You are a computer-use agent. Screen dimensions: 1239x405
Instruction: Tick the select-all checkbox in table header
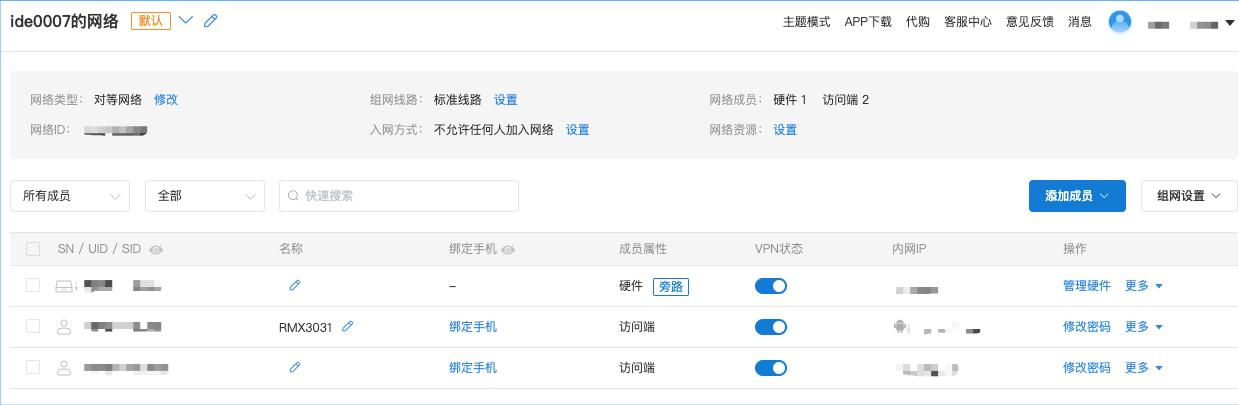pyautogui.click(x=33, y=249)
